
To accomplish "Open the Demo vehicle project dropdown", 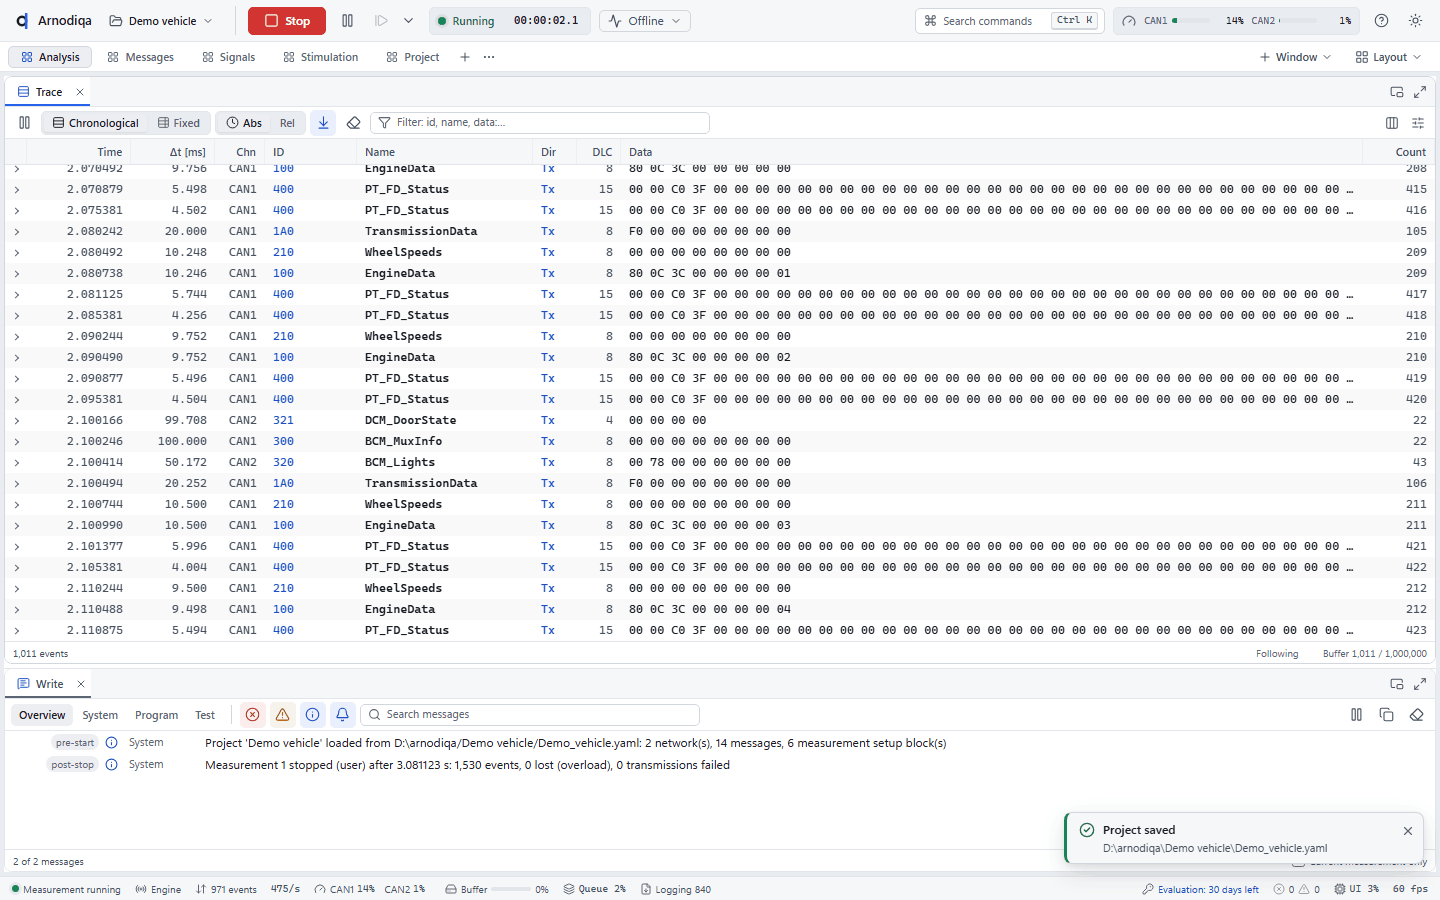I will pos(161,21).
